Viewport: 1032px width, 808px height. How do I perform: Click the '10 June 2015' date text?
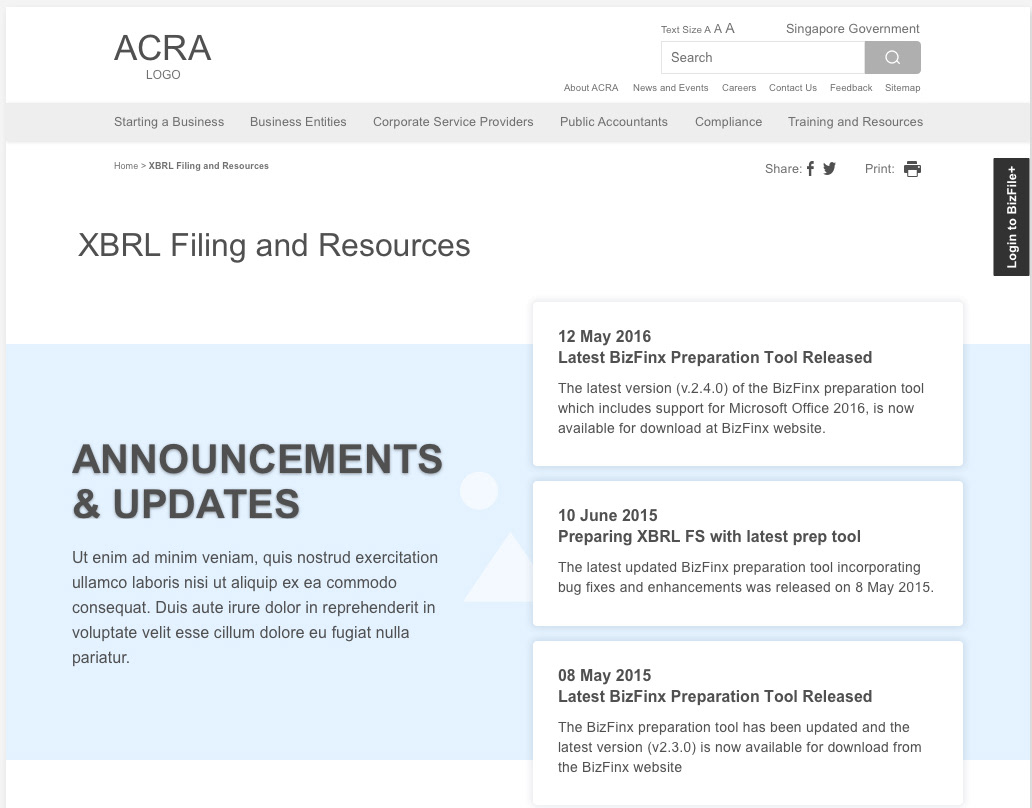pos(607,515)
